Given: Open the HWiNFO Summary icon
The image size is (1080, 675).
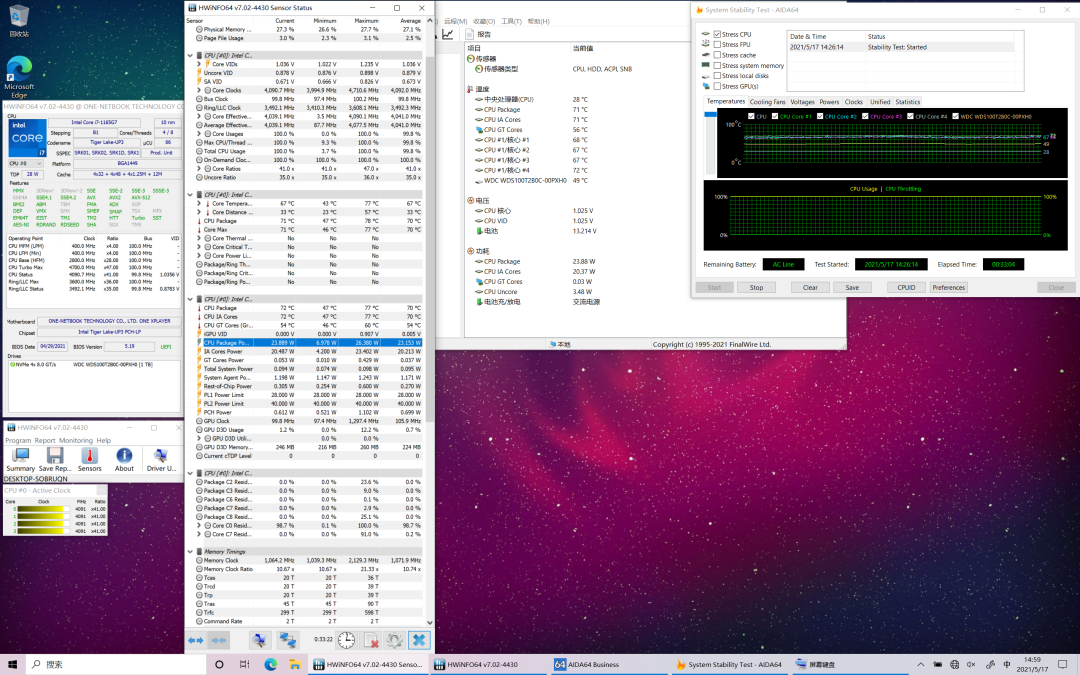Looking at the screenshot, I should (20, 457).
